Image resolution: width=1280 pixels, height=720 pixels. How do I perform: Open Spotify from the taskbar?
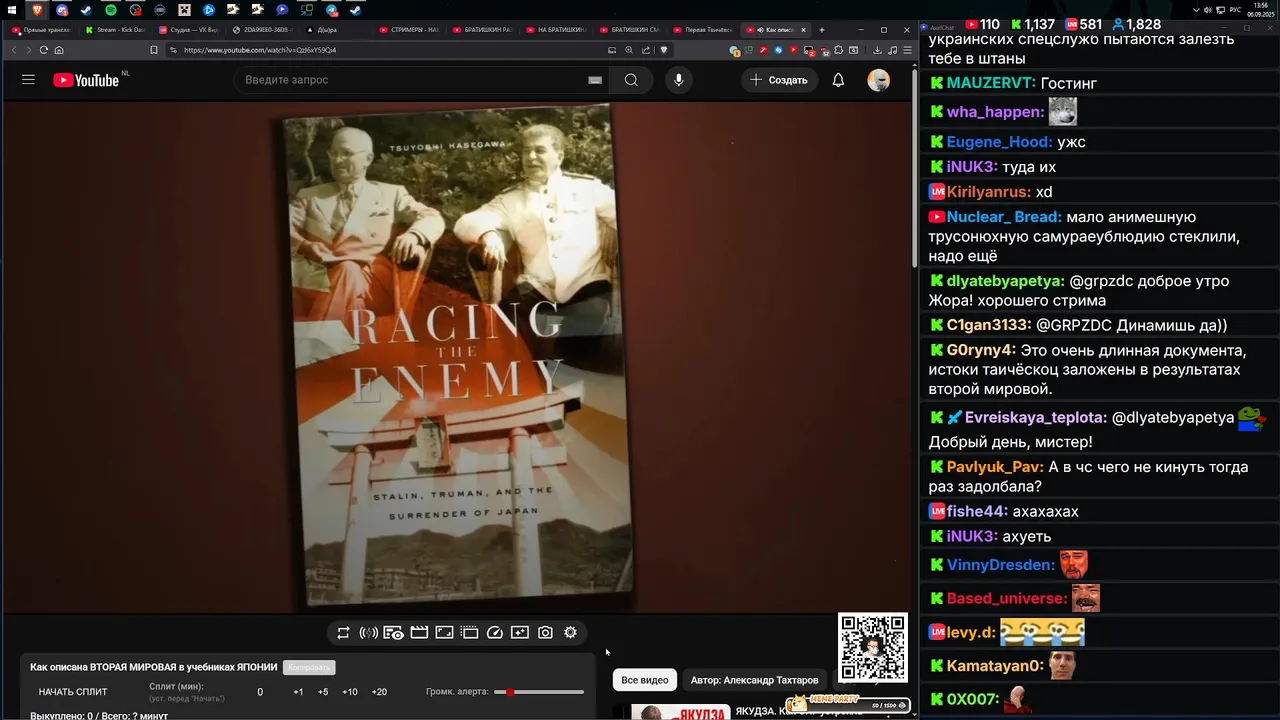tap(111, 10)
